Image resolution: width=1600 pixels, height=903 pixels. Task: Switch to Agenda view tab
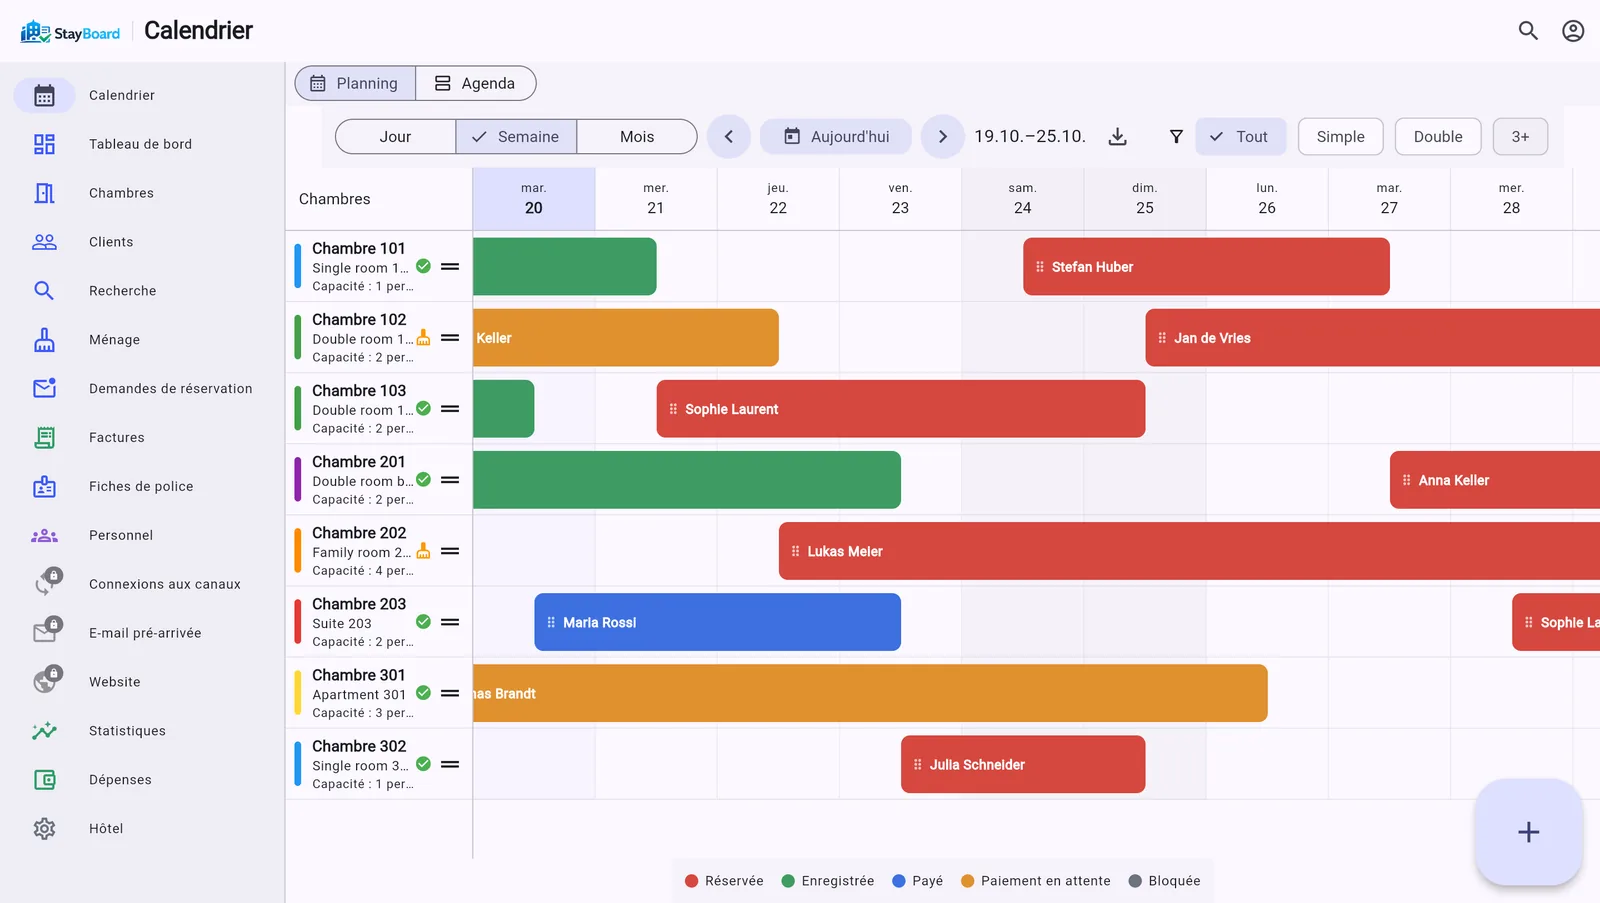pos(475,84)
